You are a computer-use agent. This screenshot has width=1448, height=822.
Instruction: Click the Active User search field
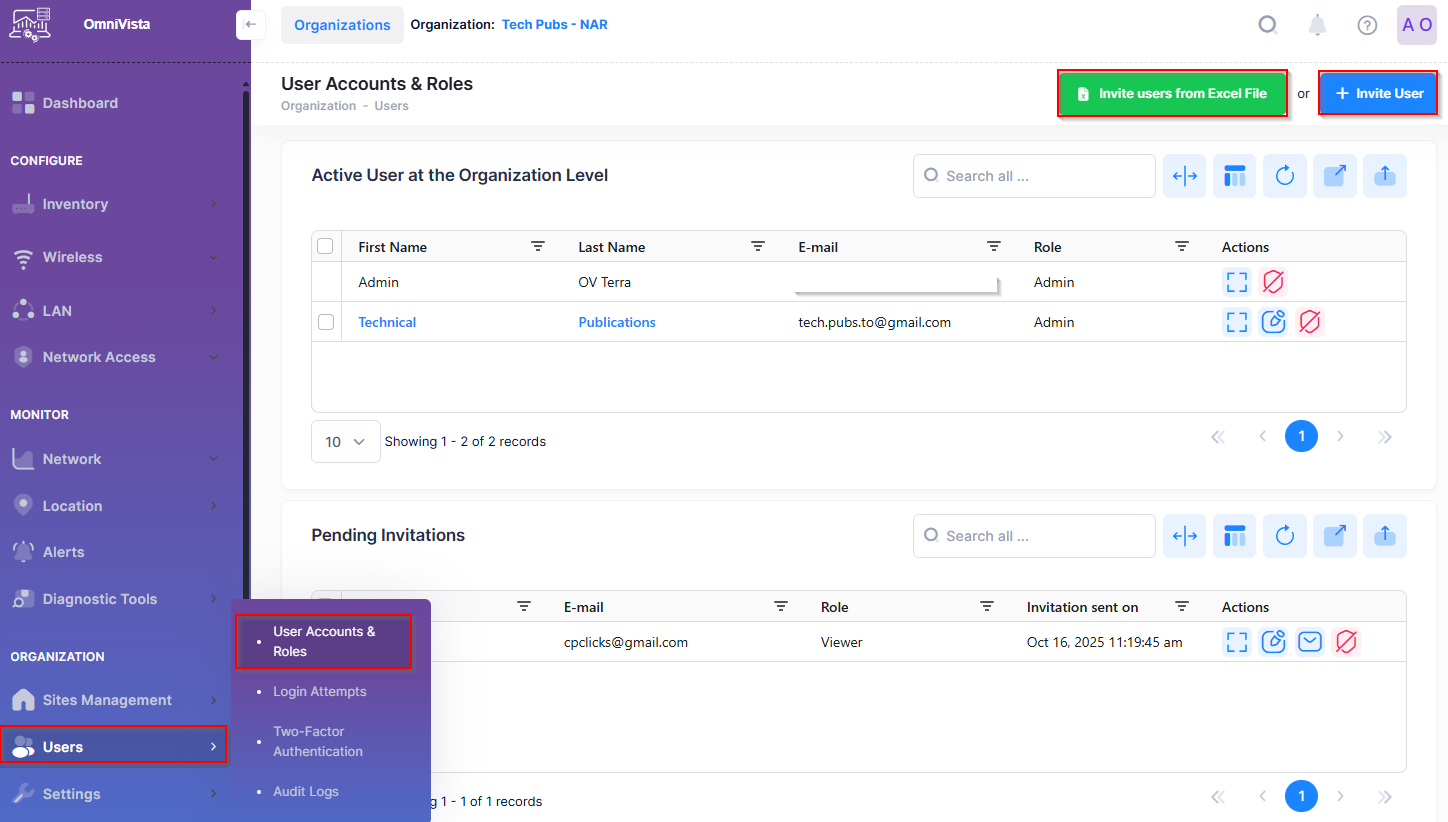pyautogui.click(x=1034, y=176)
